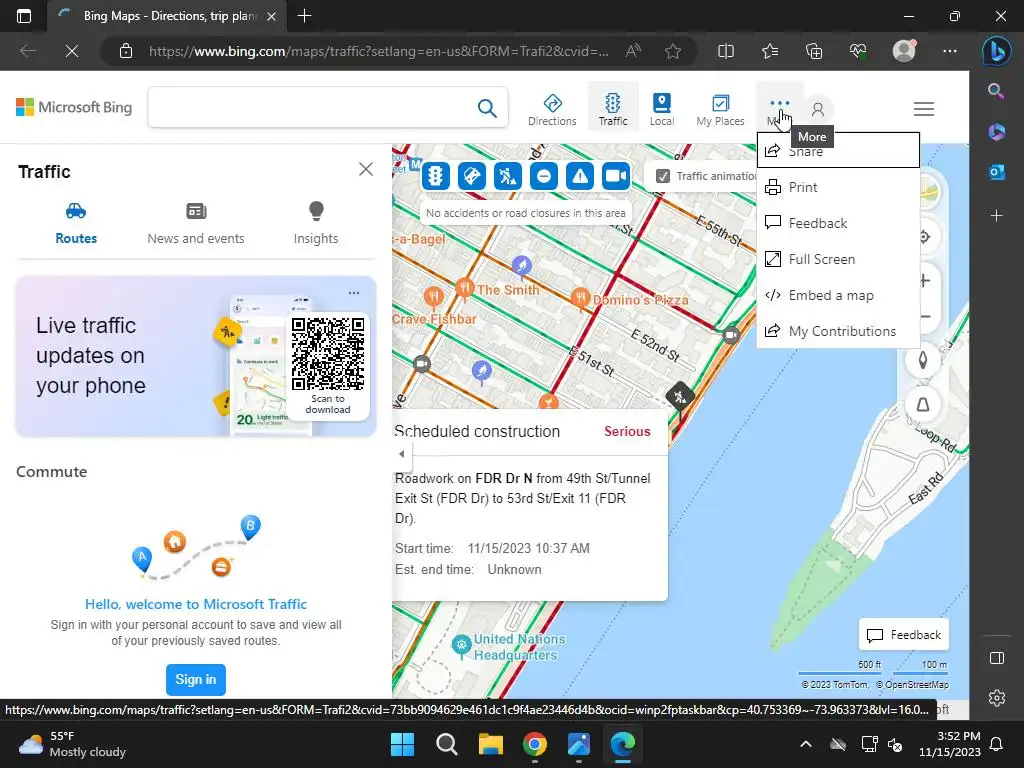1024x768 pixels.
Task: Open the Favorites list icon
Action: (x=770, y=51)
